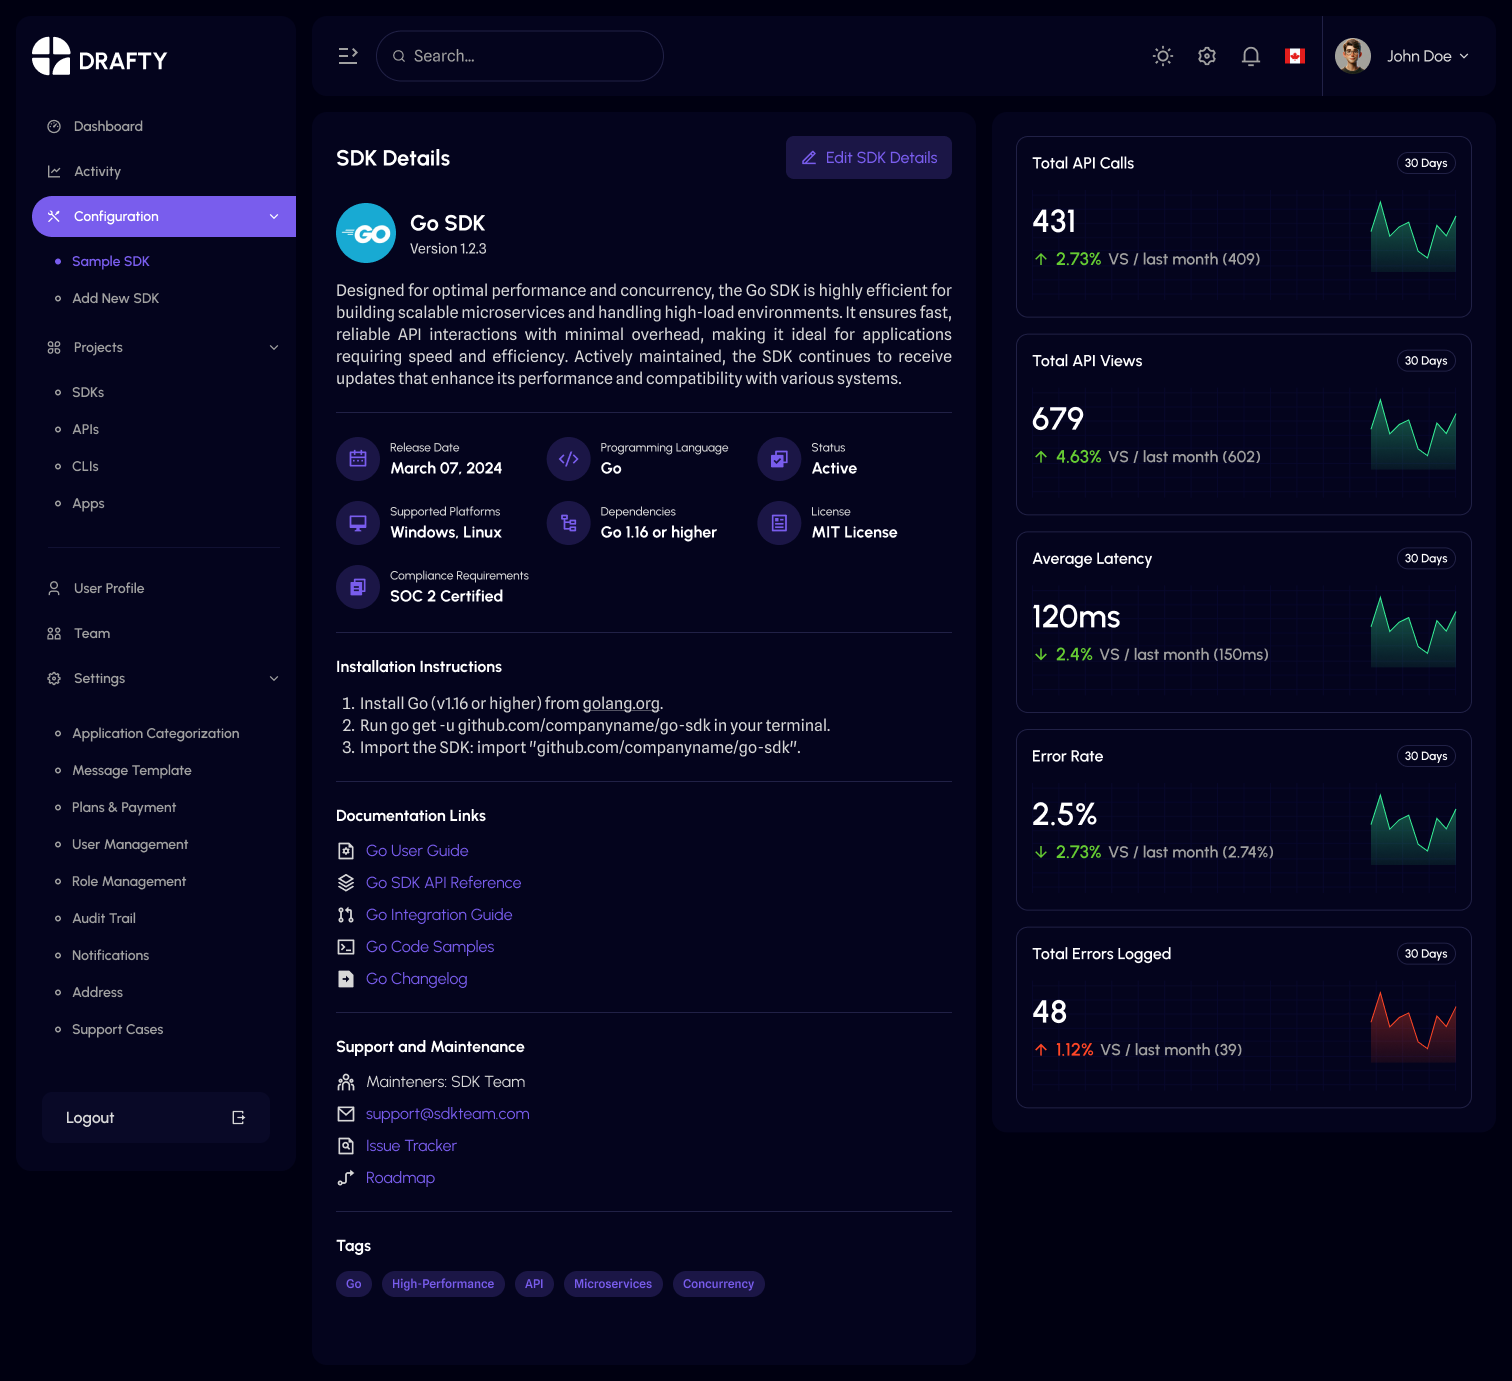Toggle the sidebar collapse icon
The width and height of the screenshot is (1512, 1381).
coord(348,56)
